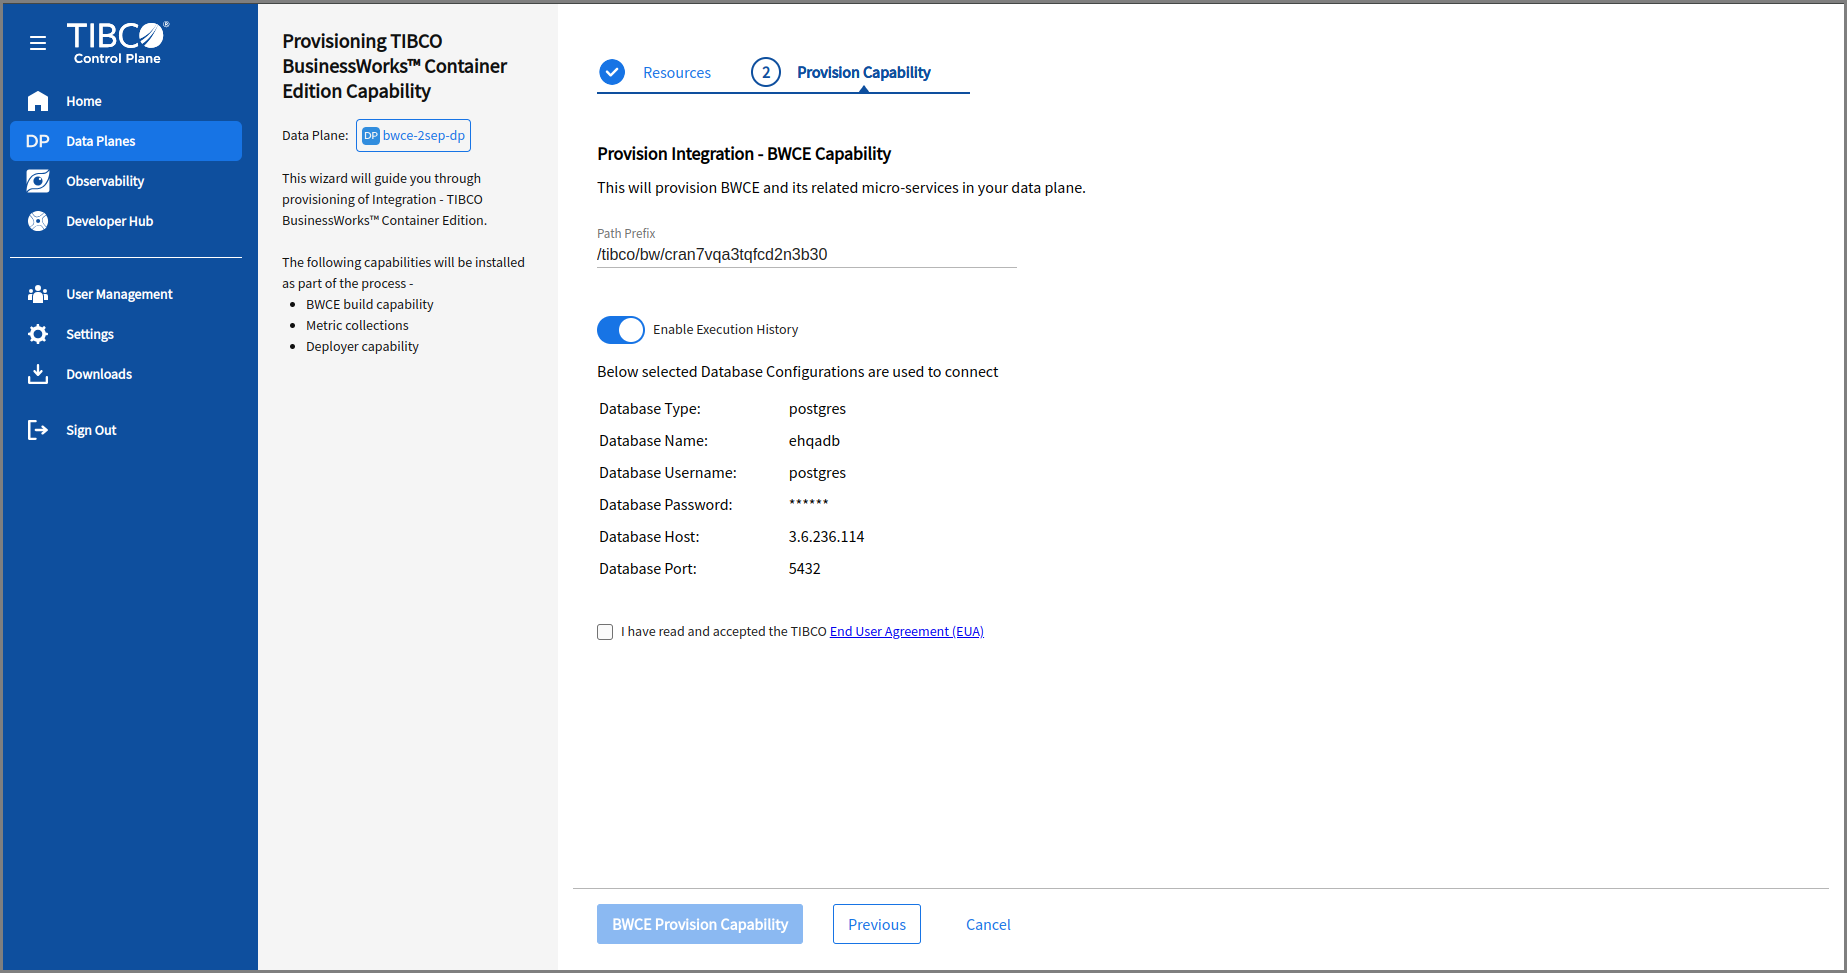
Task: Click the 'Provision Integration - BWCE Capability' heading
Action: 744,154
